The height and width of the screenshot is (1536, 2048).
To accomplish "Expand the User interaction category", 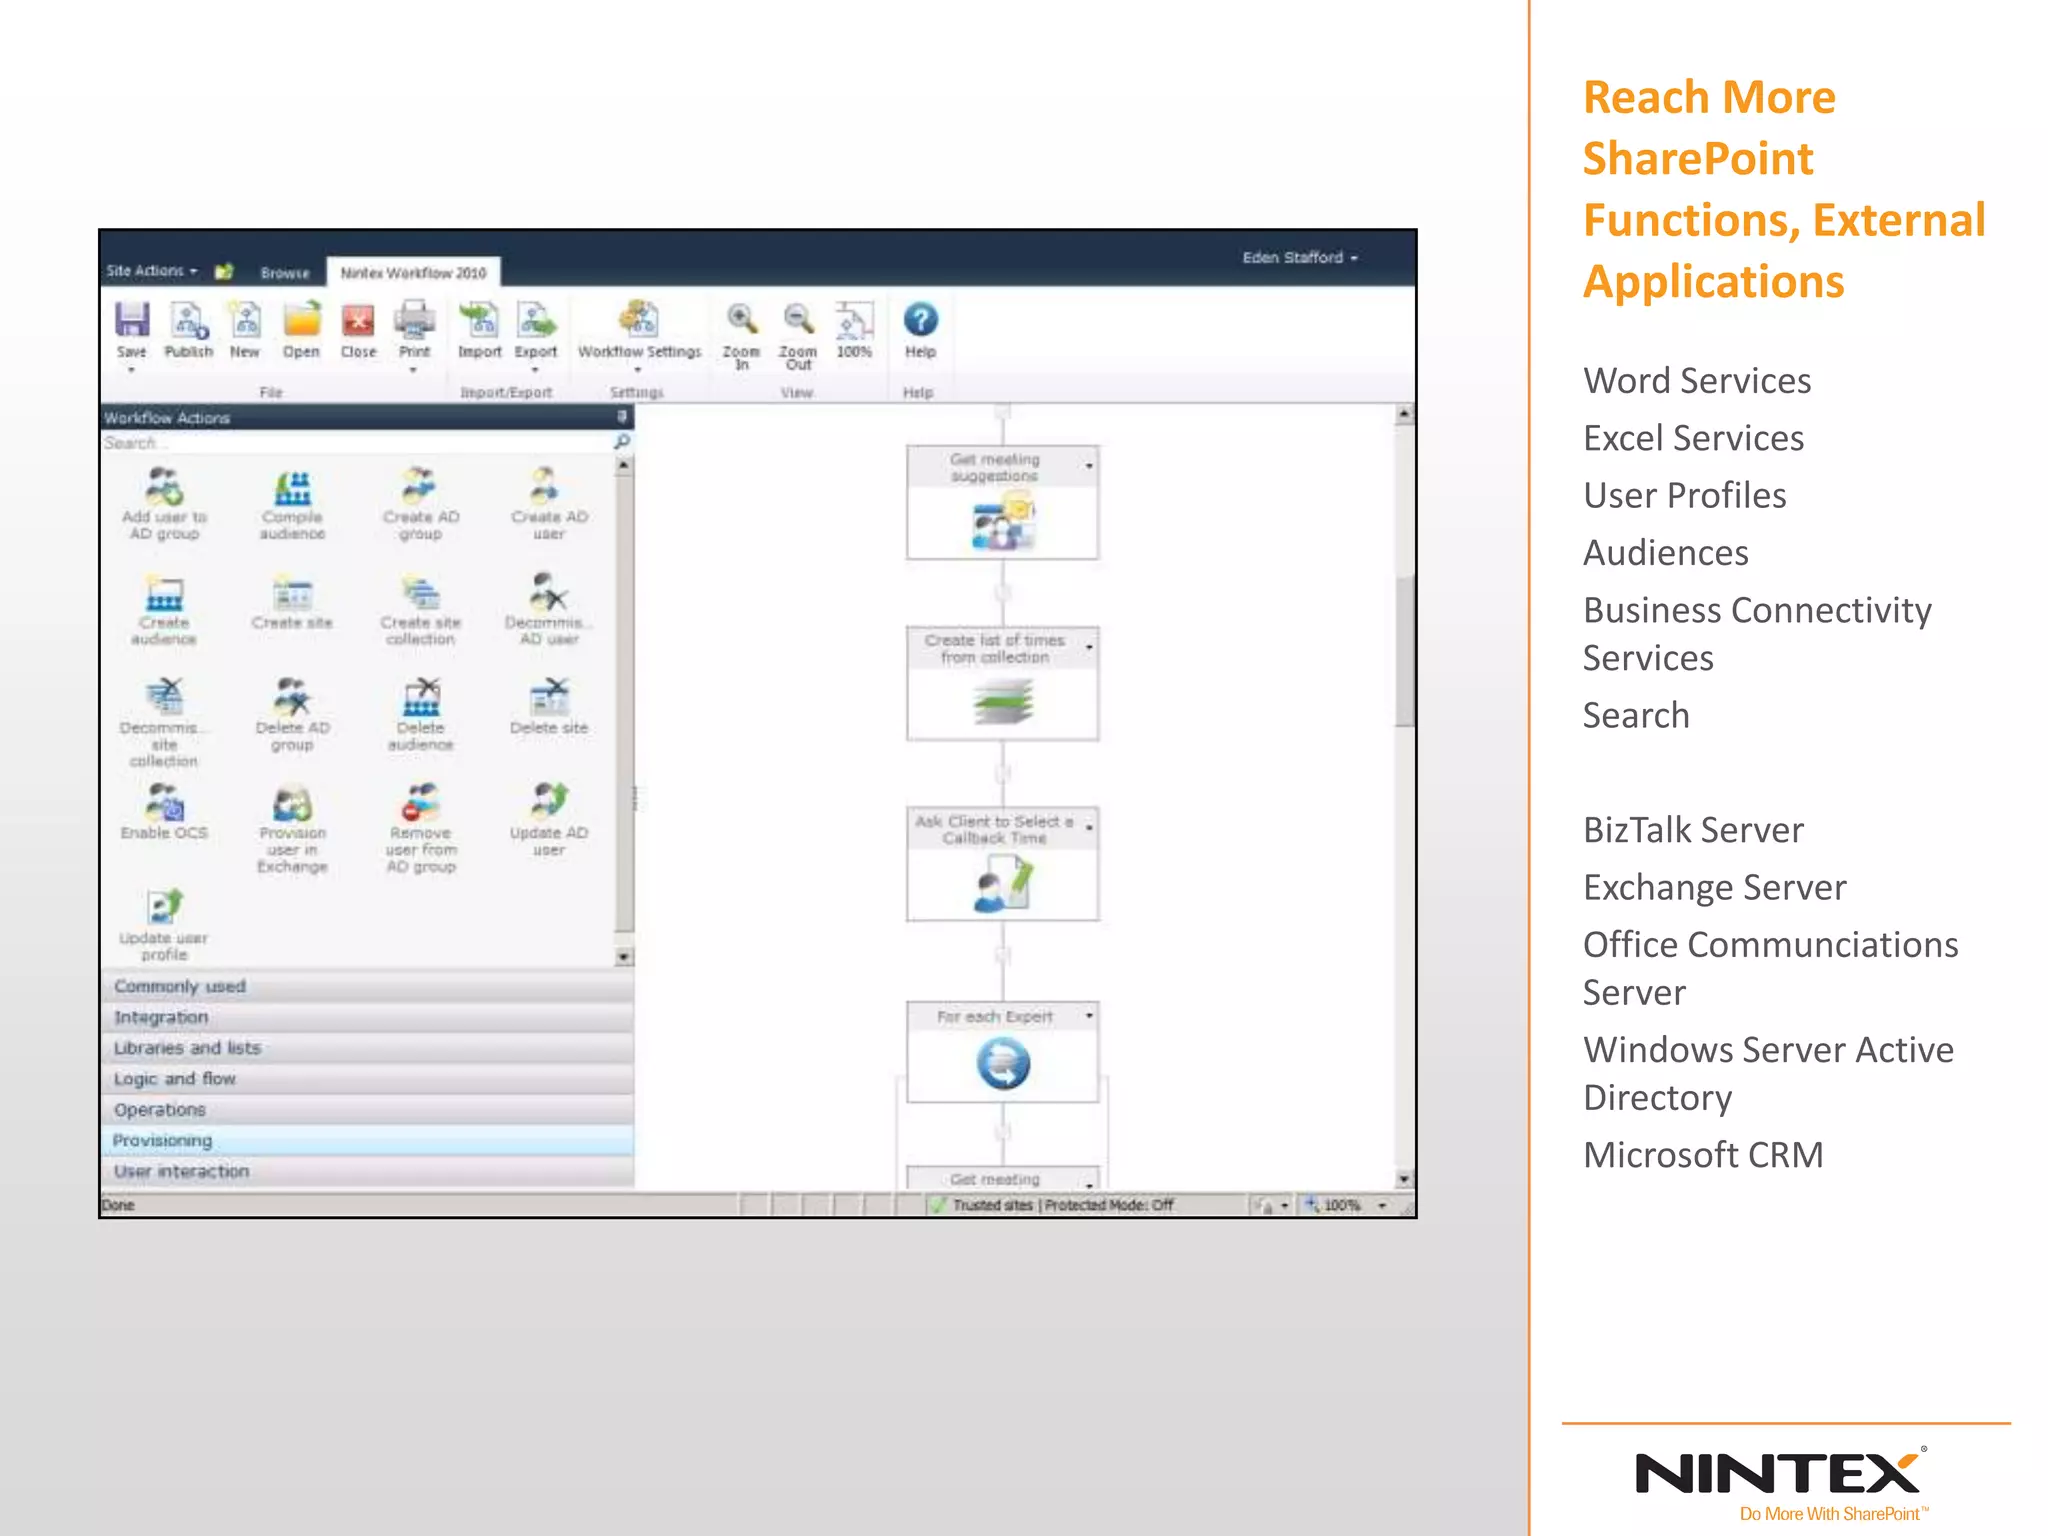I will 368,1172.
